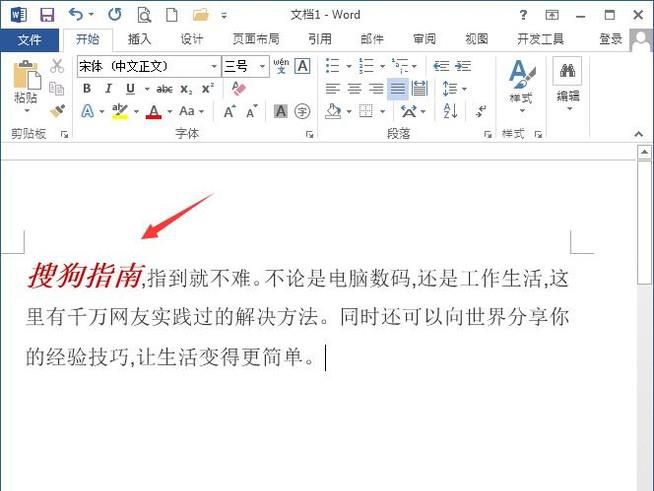654x491 pixels.
Task: Toggle Italic formatting
Action: [108, 88]
